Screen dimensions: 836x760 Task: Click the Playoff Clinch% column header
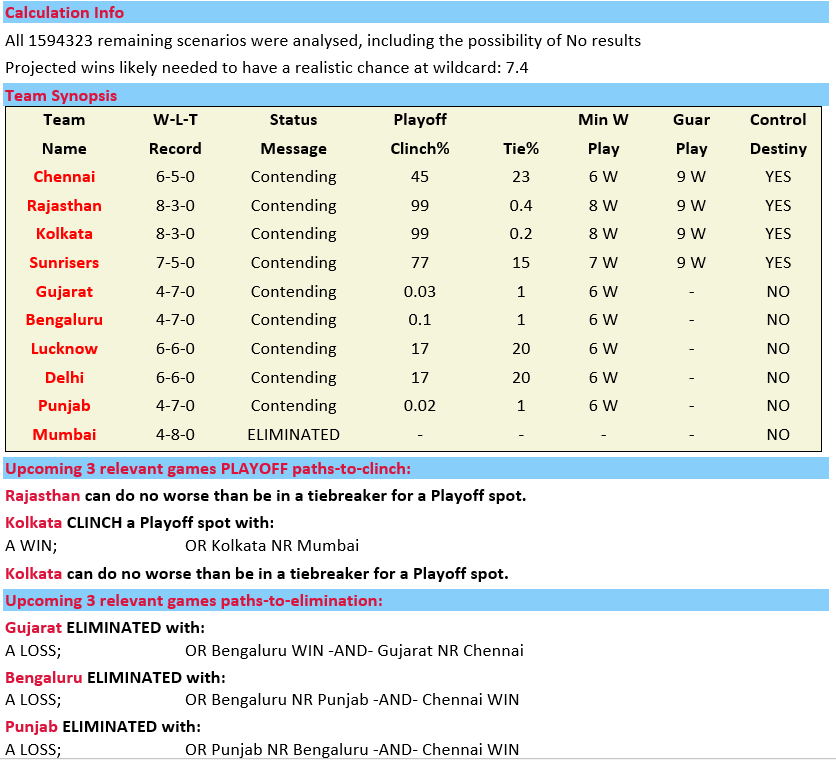point(420,134)
